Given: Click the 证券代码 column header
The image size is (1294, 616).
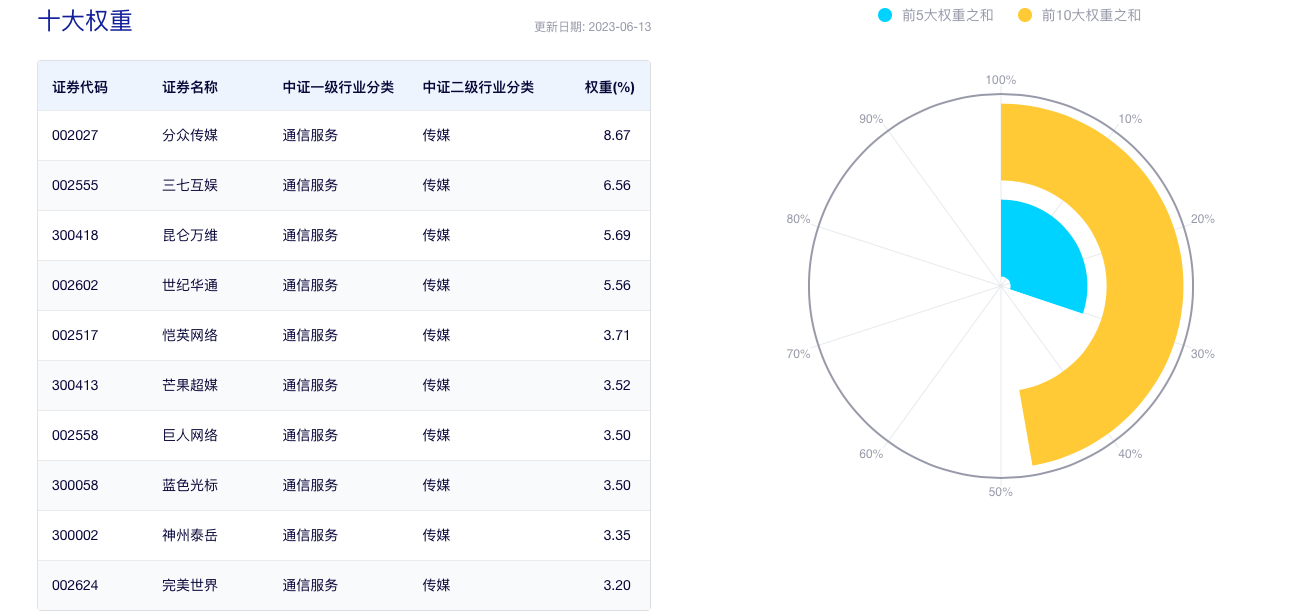Looking at the screenshot, I should (80, 87).
